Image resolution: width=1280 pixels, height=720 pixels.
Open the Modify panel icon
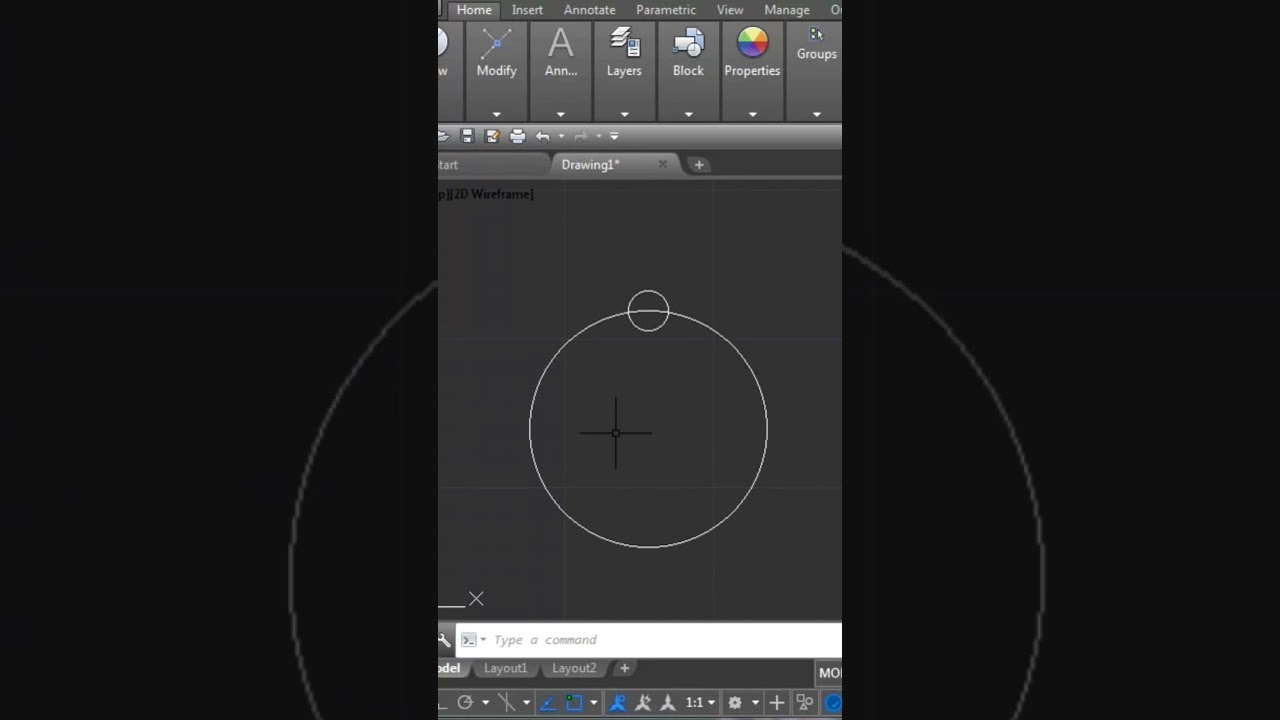click(496, 44)
